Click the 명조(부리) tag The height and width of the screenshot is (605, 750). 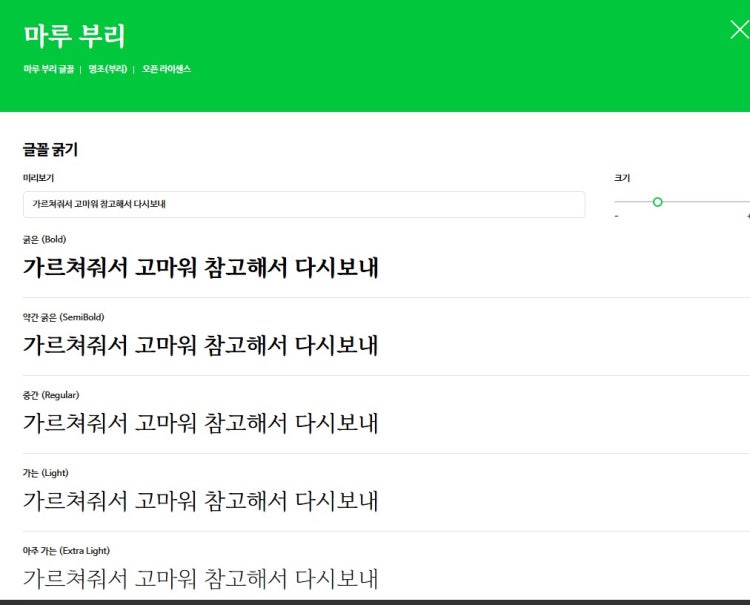(x=108, y=69)
